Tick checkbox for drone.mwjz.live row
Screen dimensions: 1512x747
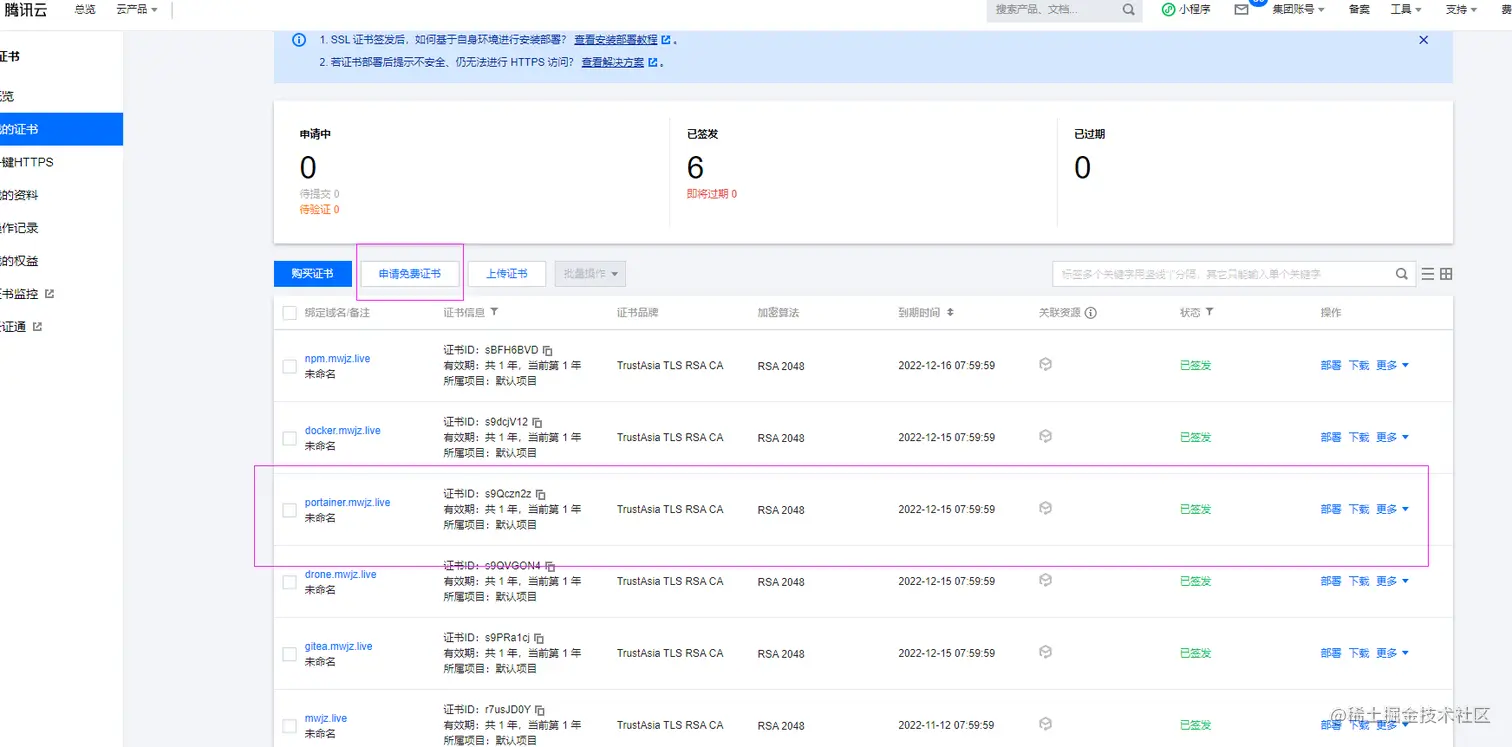pyautogui.click(x=289, y=582)
